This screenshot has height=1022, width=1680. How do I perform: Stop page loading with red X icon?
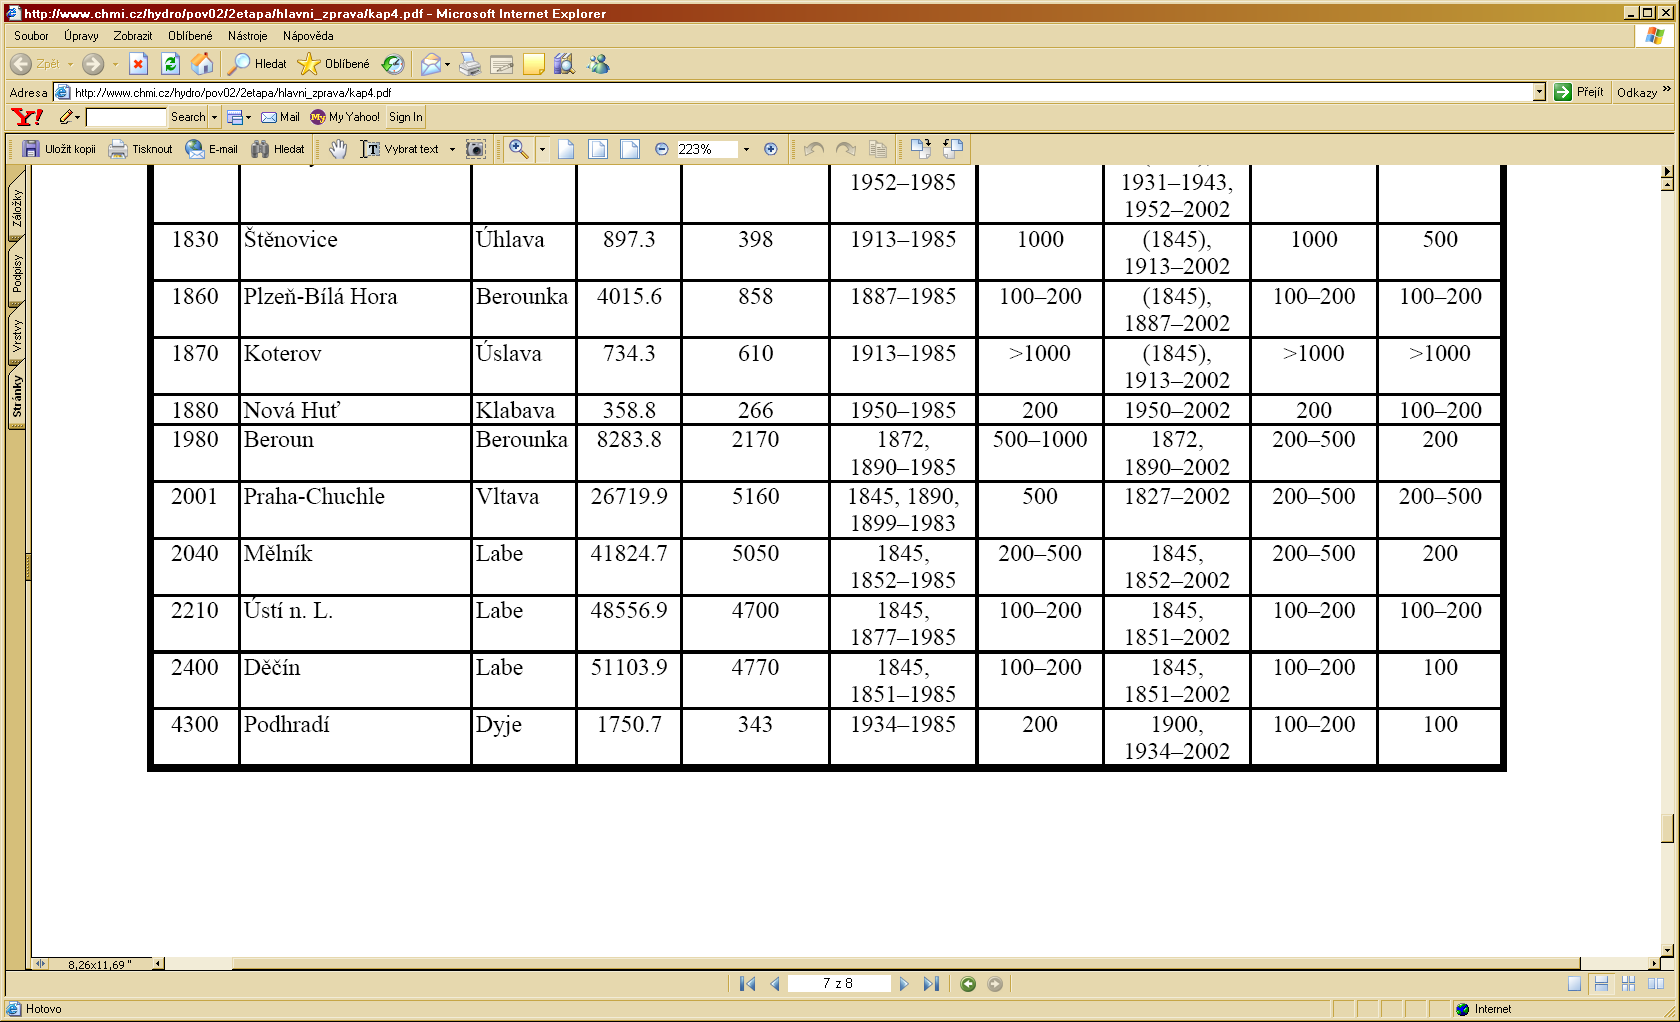139,64
